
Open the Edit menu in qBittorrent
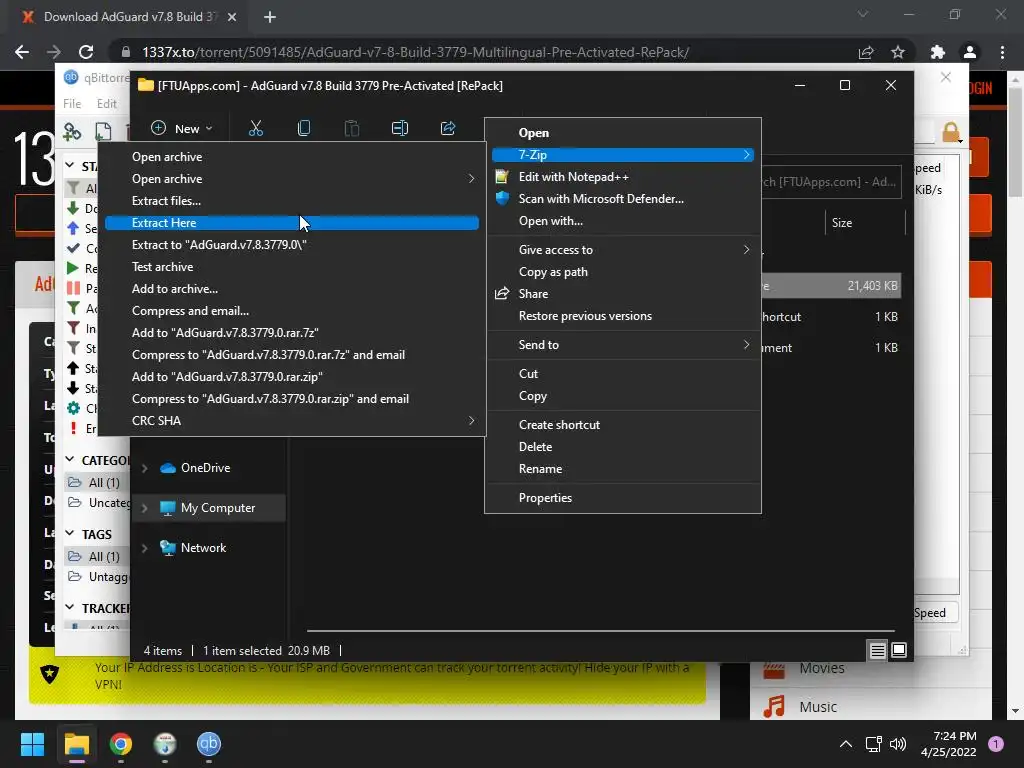point(106,103)
